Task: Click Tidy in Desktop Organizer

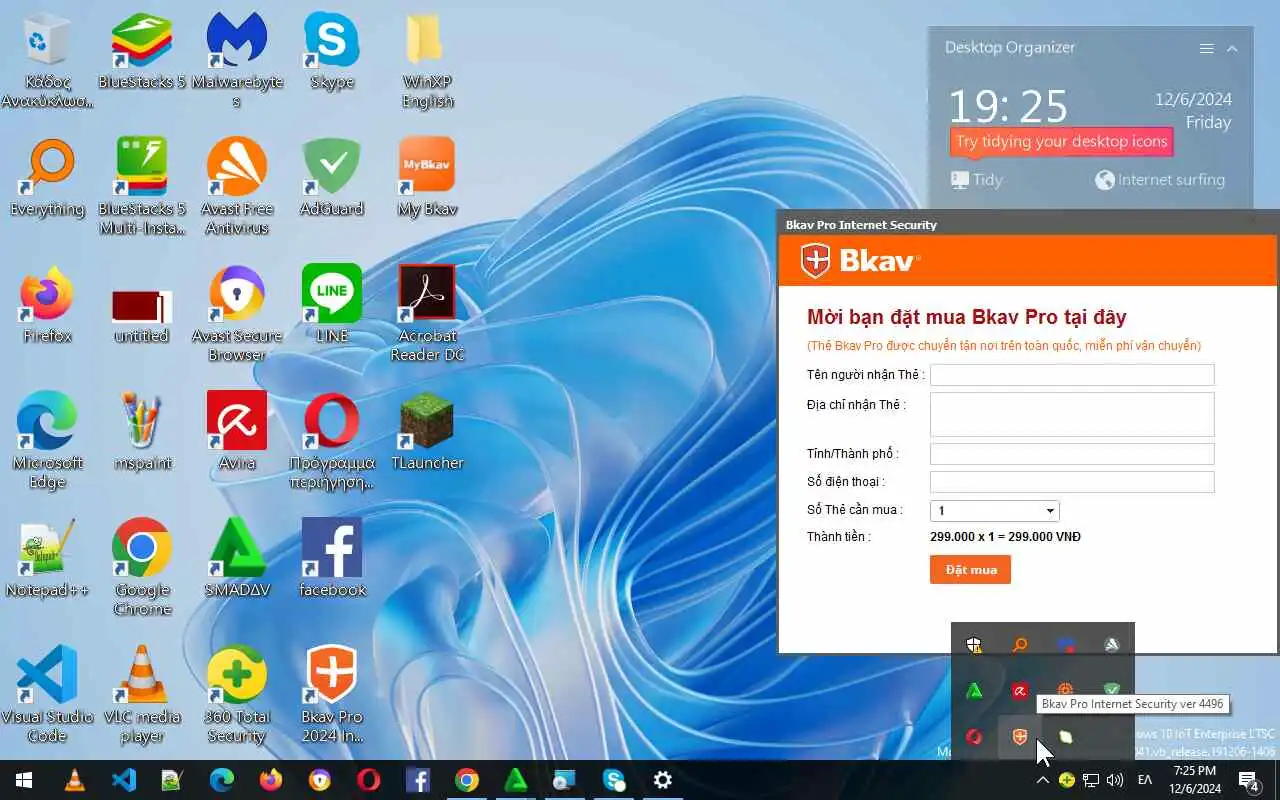Action: 976,180
